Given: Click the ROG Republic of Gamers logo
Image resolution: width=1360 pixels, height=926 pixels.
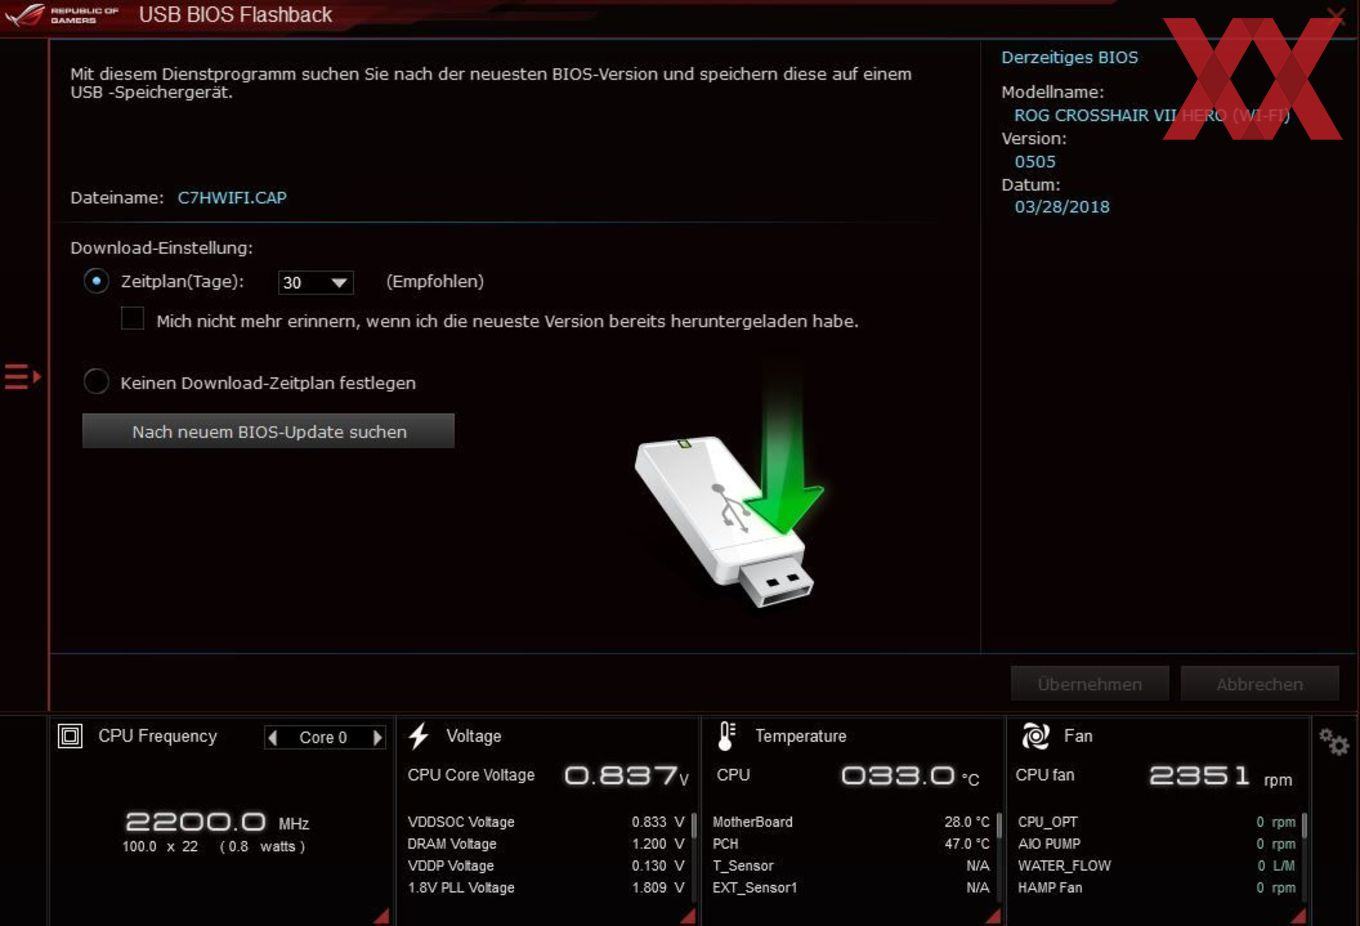Looking at the screenshot, I should click(62, 15).
